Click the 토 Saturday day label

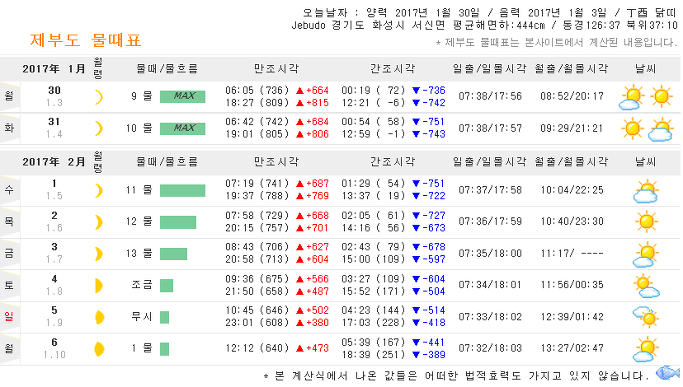click(x=9, y=285)
